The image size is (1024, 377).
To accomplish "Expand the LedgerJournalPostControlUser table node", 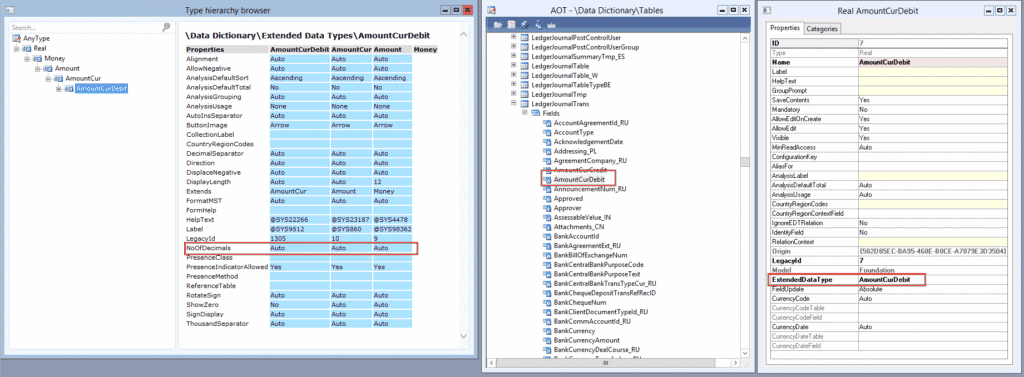I will pyautogui.click(x=514, y=37).
